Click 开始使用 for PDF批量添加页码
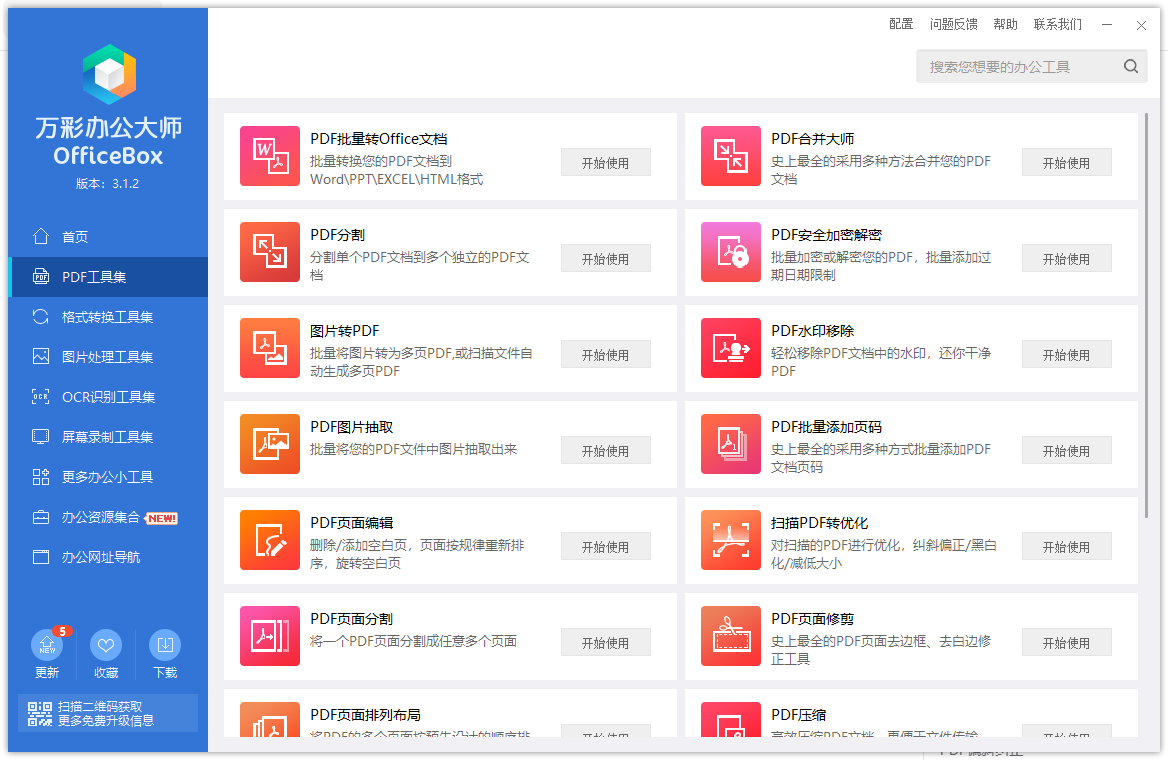The image size is (1168, 760). click(x=1066, y=451)
